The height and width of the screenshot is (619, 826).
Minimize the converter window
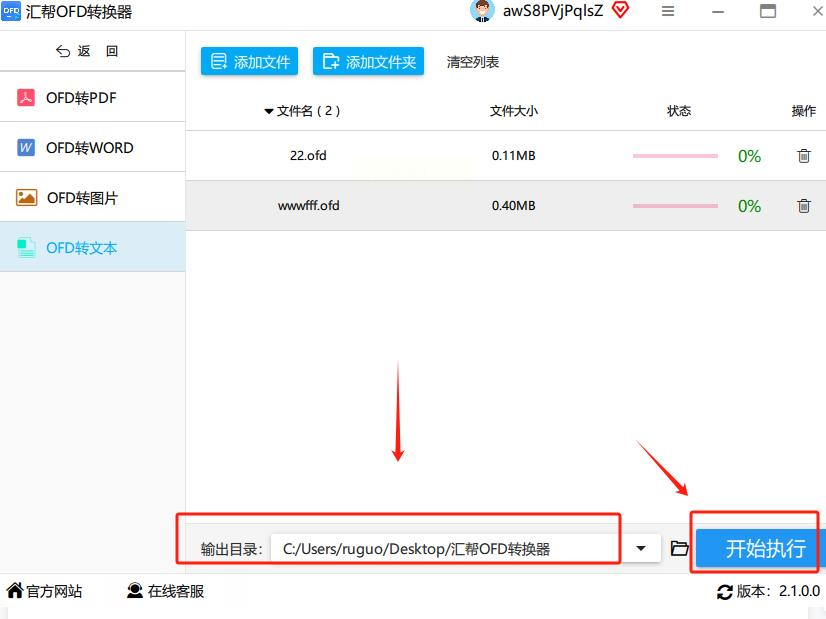(x=718, y=12)
